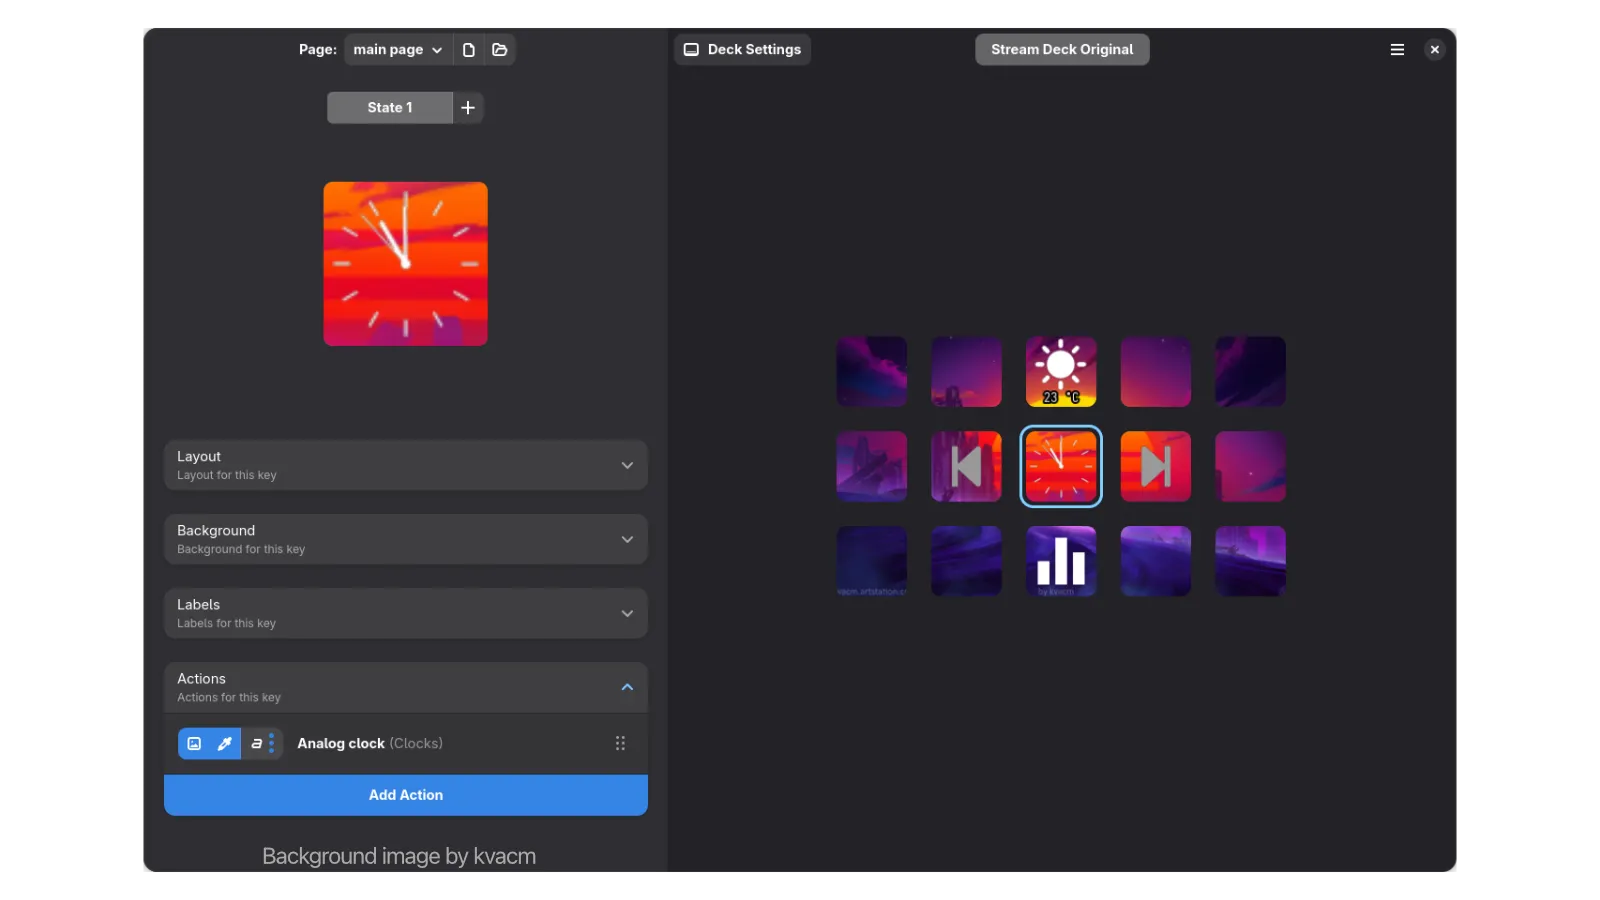Click the Add Action button
The width and height of the screenshot is (1600, 900).
[406, 796]
